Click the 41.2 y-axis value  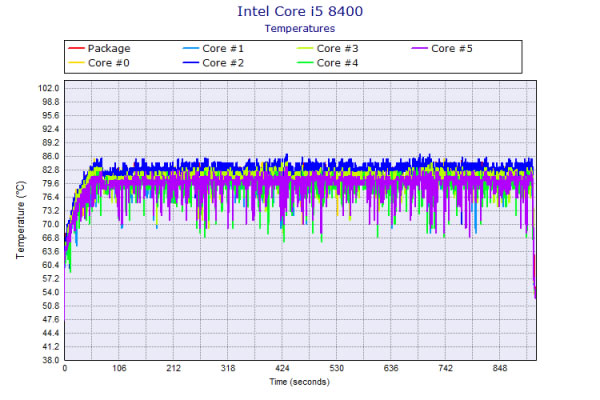click(x=51, y=347)
